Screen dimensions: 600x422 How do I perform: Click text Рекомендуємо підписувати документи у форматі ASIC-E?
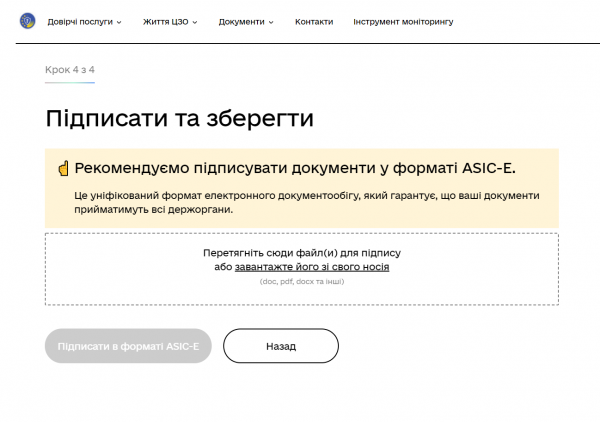tap(295, 168)
